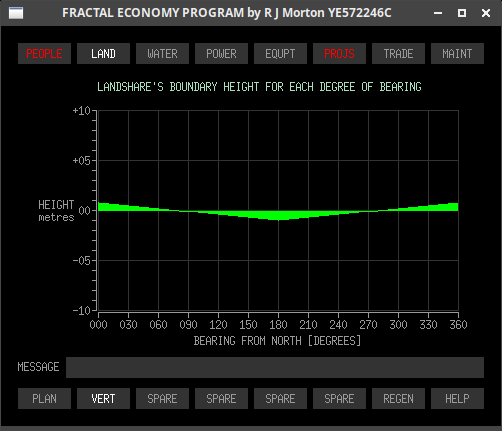Click the SPARE button next to VERT
This screenshot has height=431, width=502.
tap(162, 398)
